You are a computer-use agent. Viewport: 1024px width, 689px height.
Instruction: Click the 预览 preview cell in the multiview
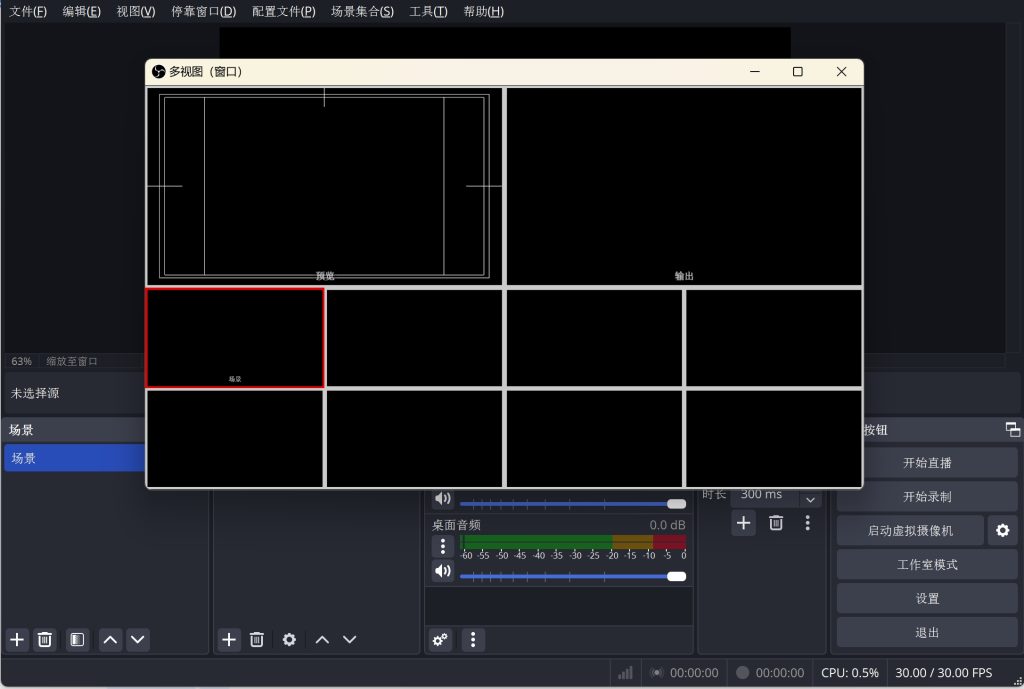pyautogui.click(x=325, y=186)
